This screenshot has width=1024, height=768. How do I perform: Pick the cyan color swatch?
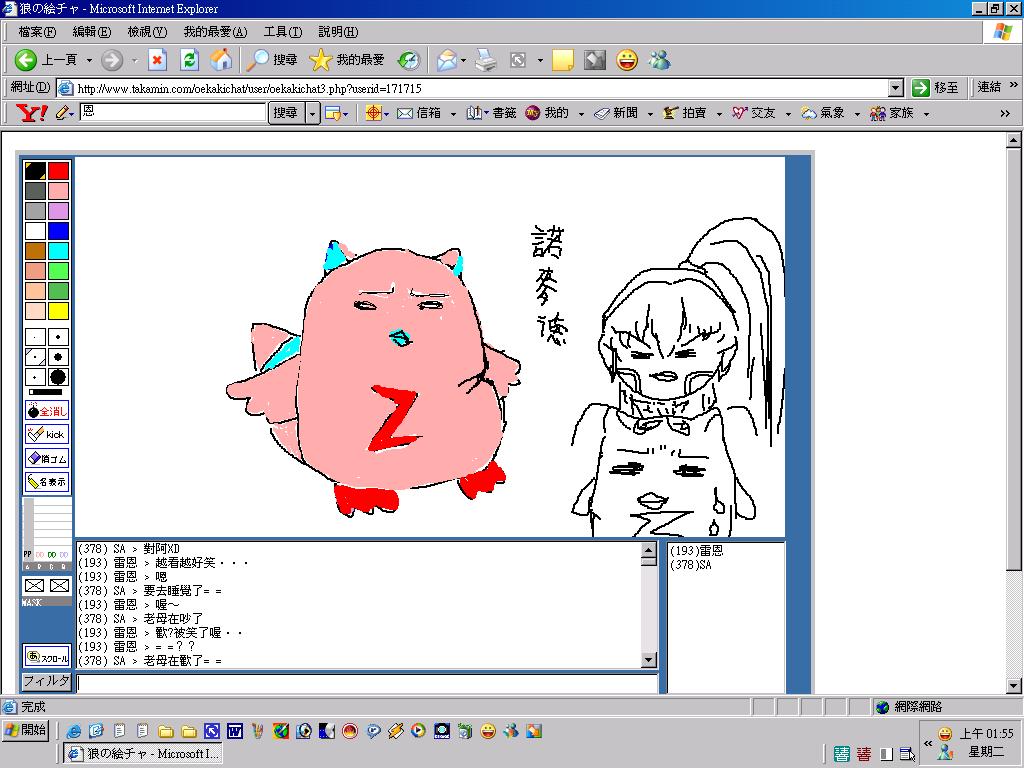[x=59, y=251]
